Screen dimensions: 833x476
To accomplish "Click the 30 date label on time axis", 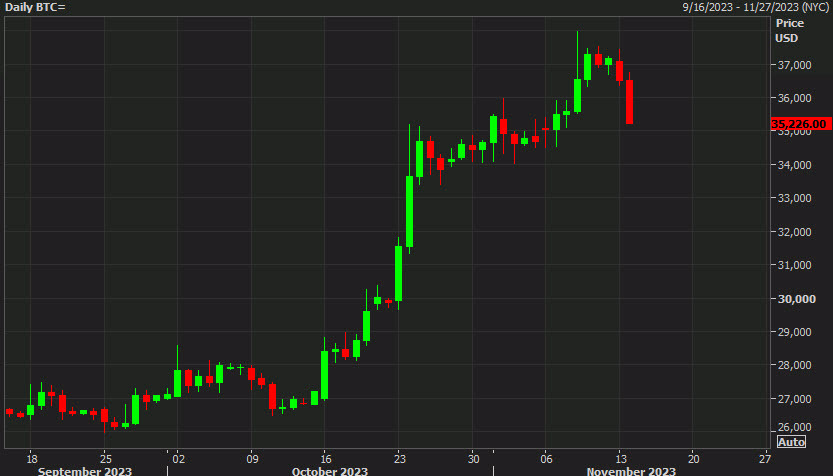I will (473, 458).
